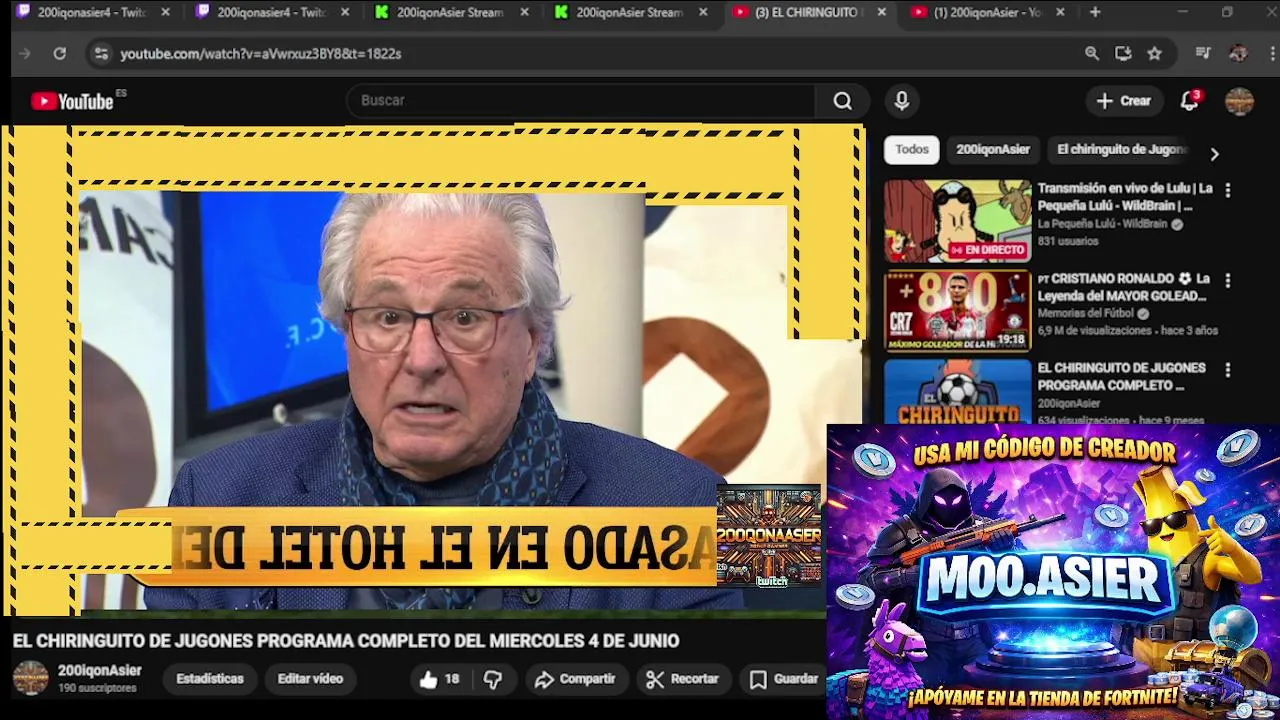This screenshot has width=1280, height=720.
Task: Open Estadísticas for this video
Action: pos(210,679)
